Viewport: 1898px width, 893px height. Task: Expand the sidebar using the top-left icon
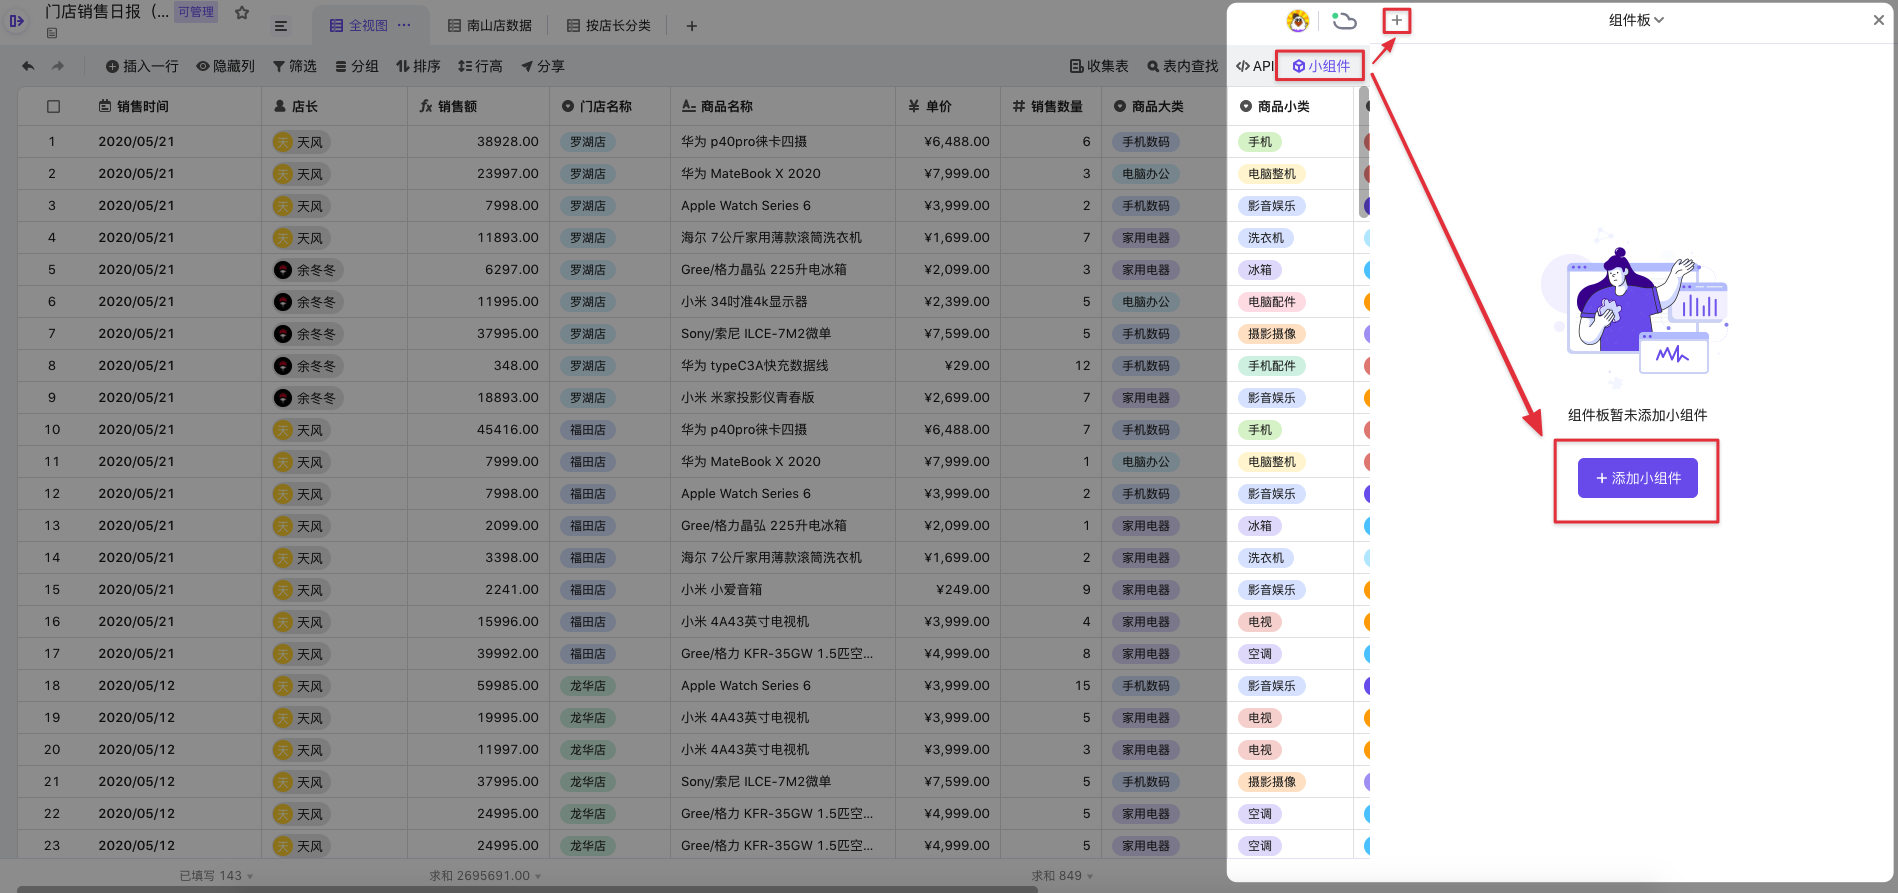[x=16, y=20]
